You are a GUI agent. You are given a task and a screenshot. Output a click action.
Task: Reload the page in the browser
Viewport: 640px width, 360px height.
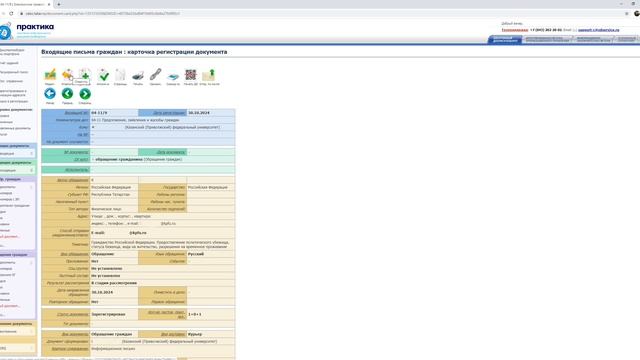click(11, 13)
